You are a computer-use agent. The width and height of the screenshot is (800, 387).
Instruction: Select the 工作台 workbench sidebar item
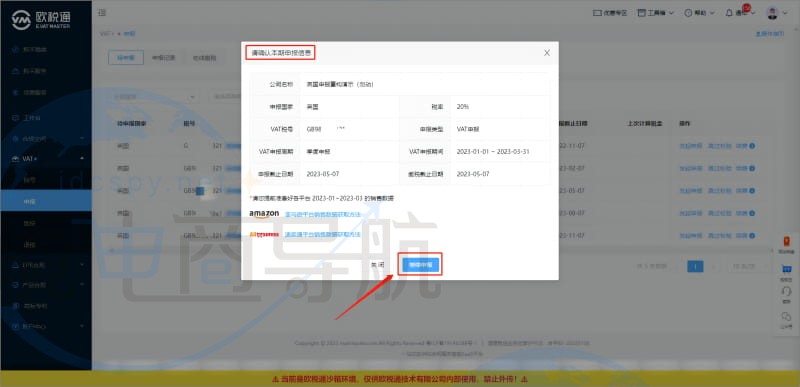(31, 118)
